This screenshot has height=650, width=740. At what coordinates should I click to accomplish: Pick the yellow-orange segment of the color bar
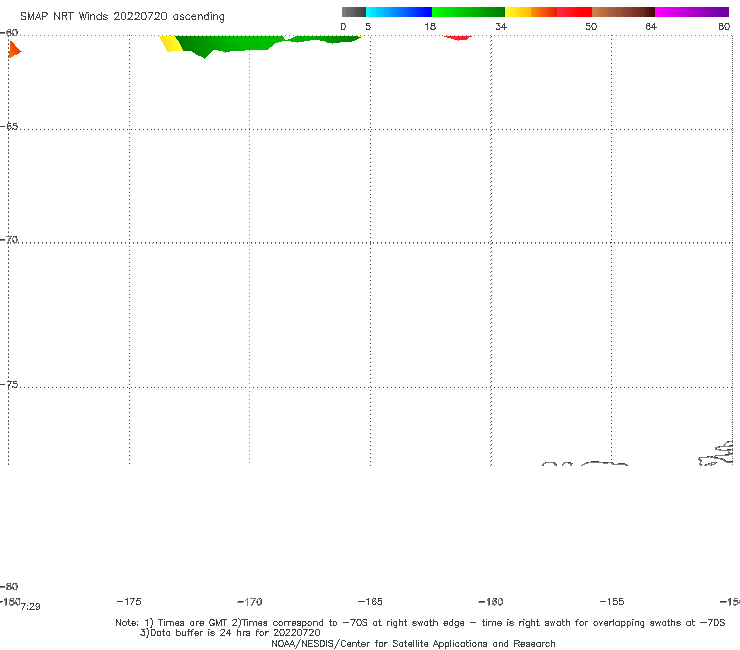pyautogui.click(x=530, y=12)
